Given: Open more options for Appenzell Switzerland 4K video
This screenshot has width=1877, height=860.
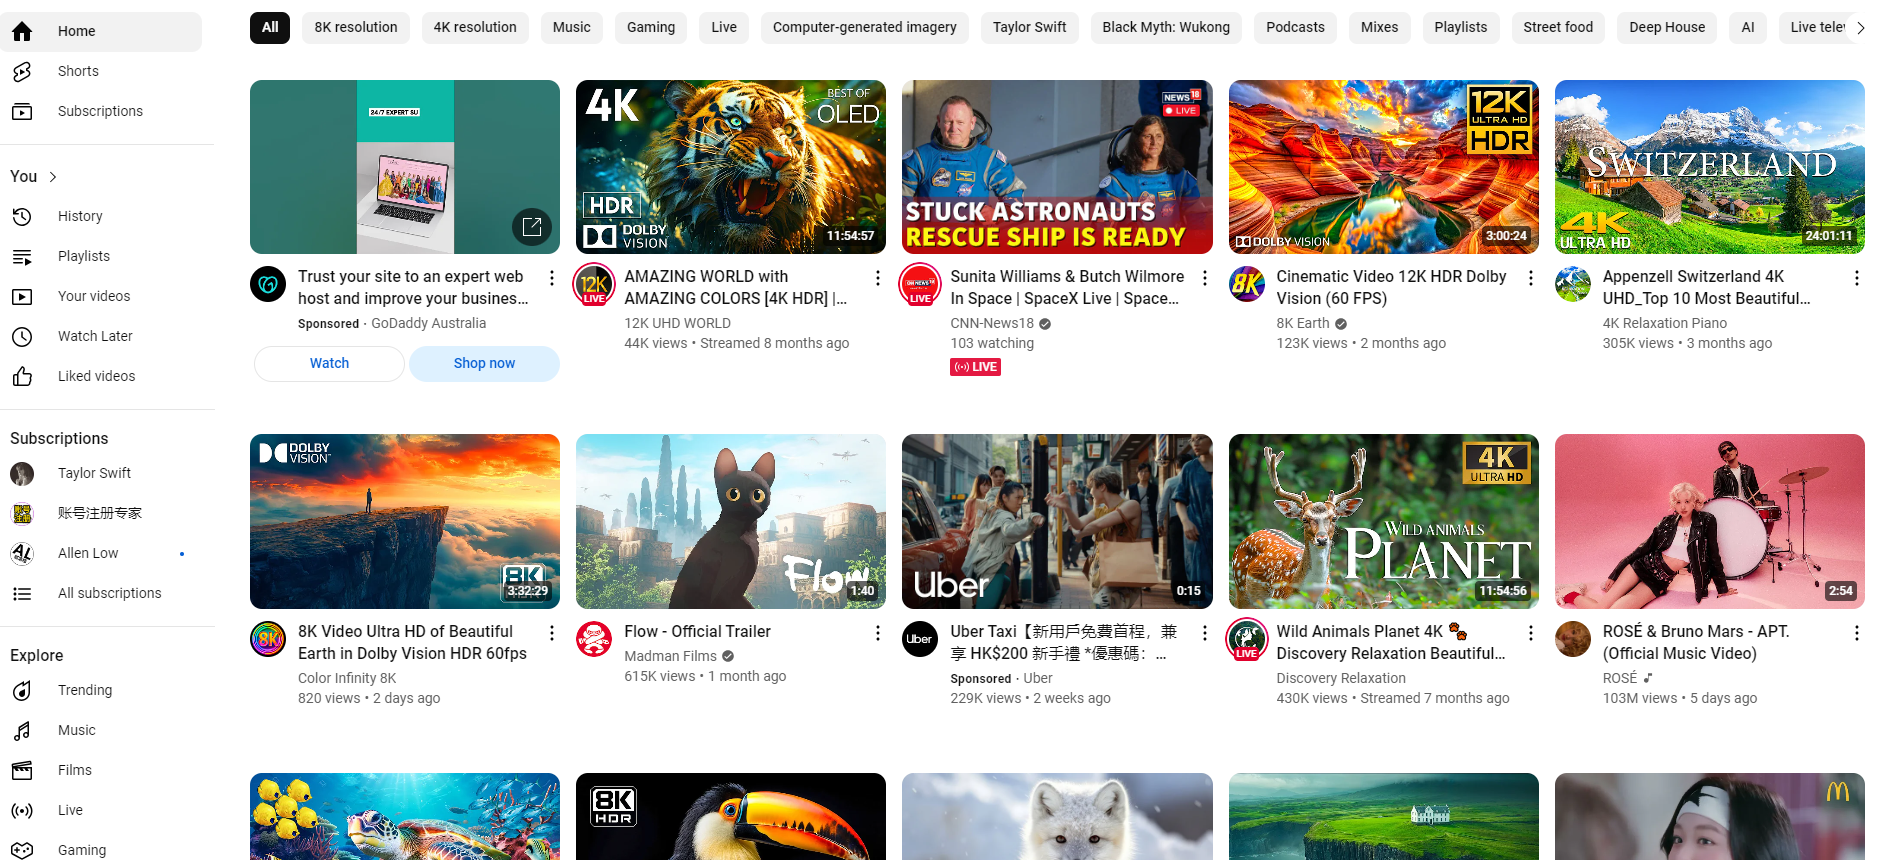Looking at the screenshot, I should click(x=1856, y=277).
